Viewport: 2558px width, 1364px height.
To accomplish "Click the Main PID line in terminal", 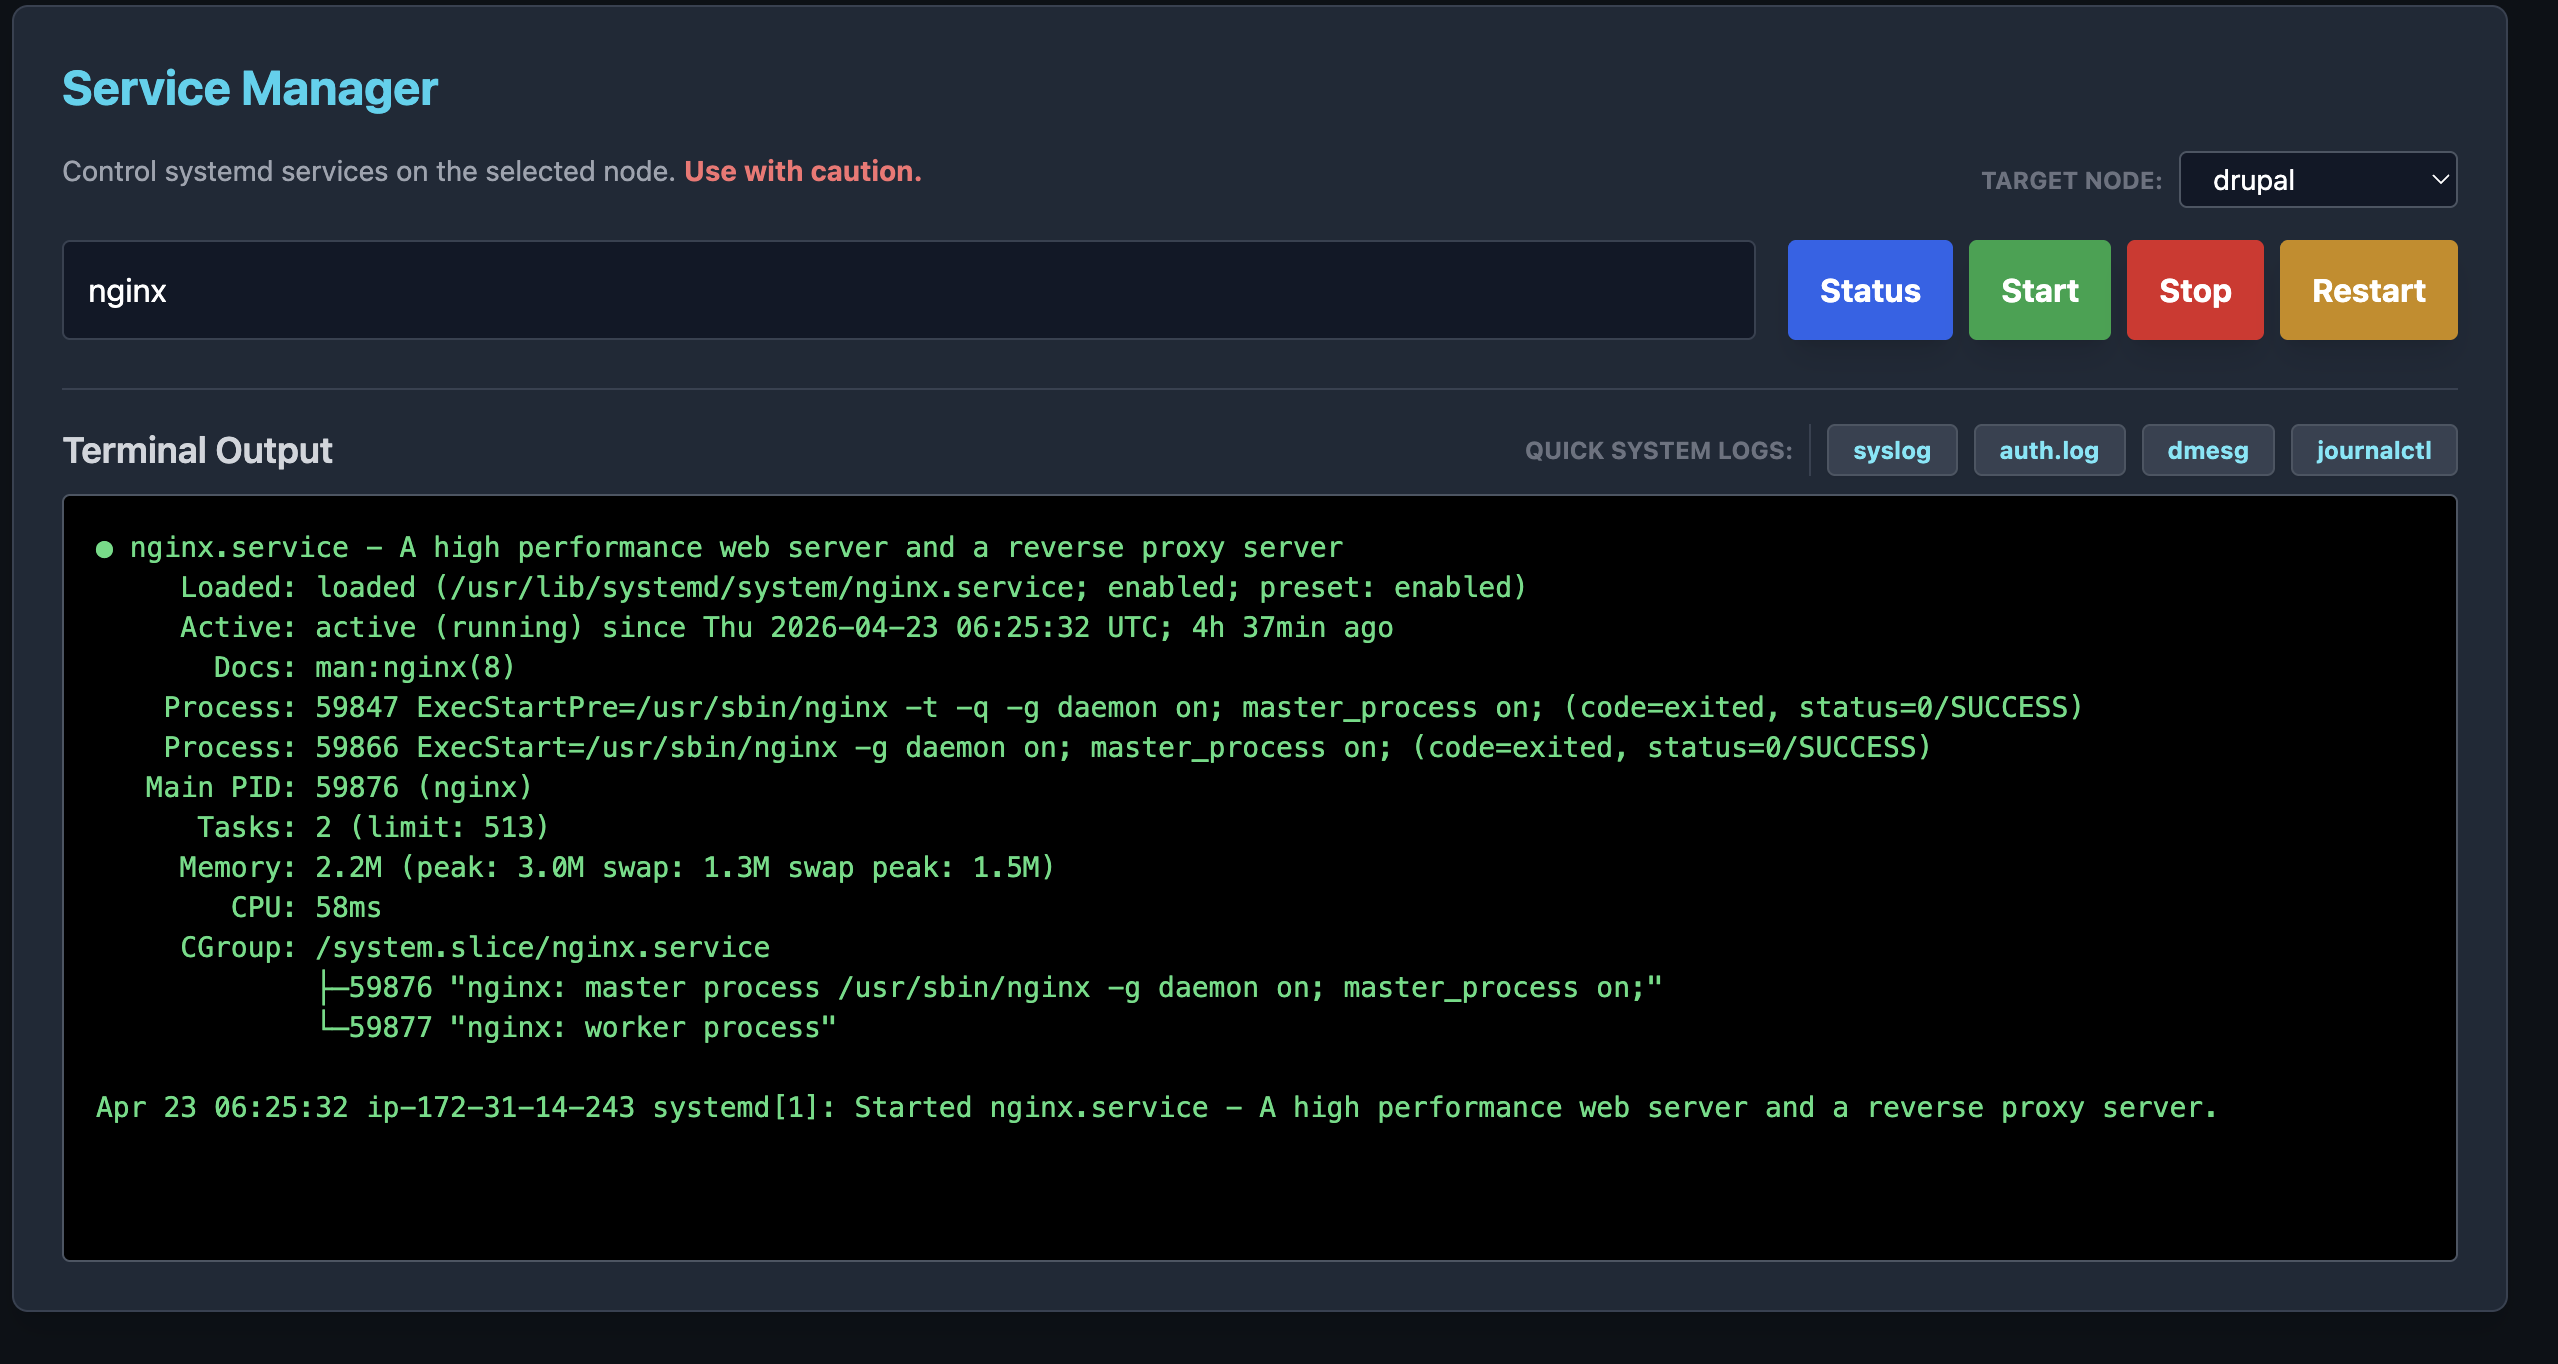I will tap(338, 787).
